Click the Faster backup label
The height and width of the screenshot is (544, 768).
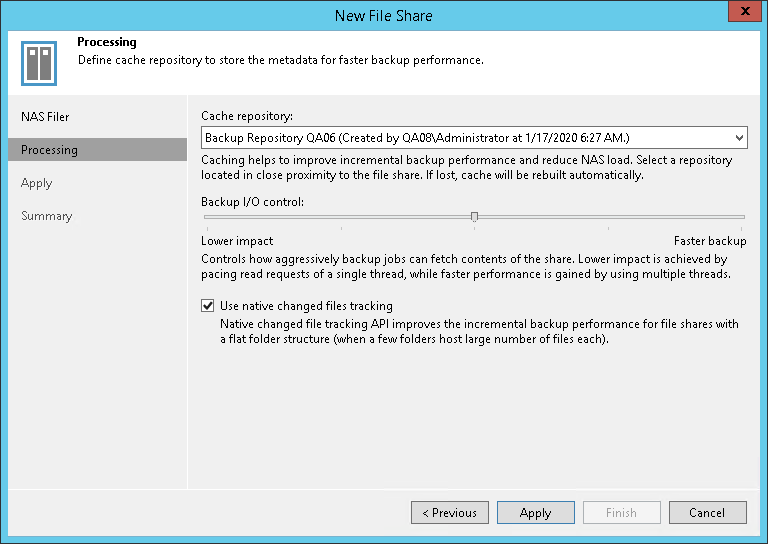point(709,241)
